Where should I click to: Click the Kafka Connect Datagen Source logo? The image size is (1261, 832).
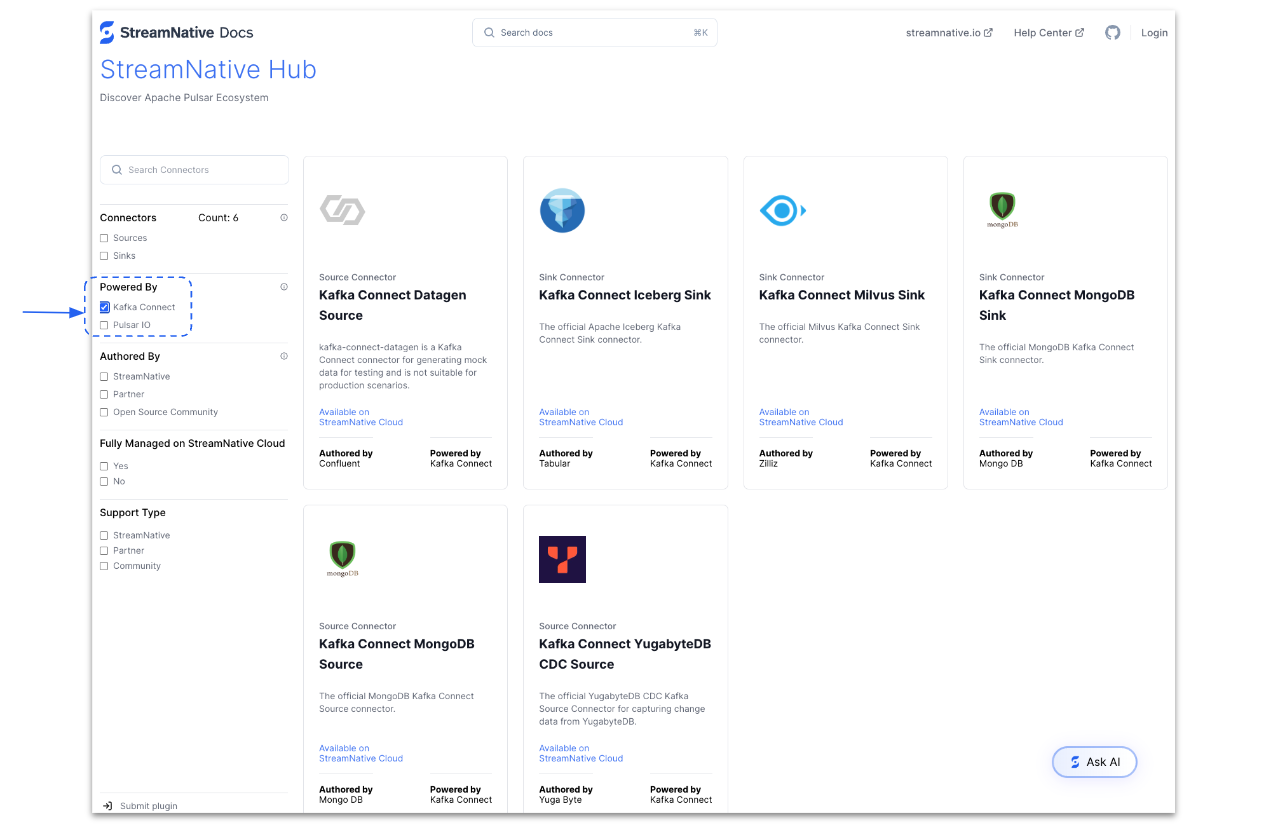tap(342, 210)
